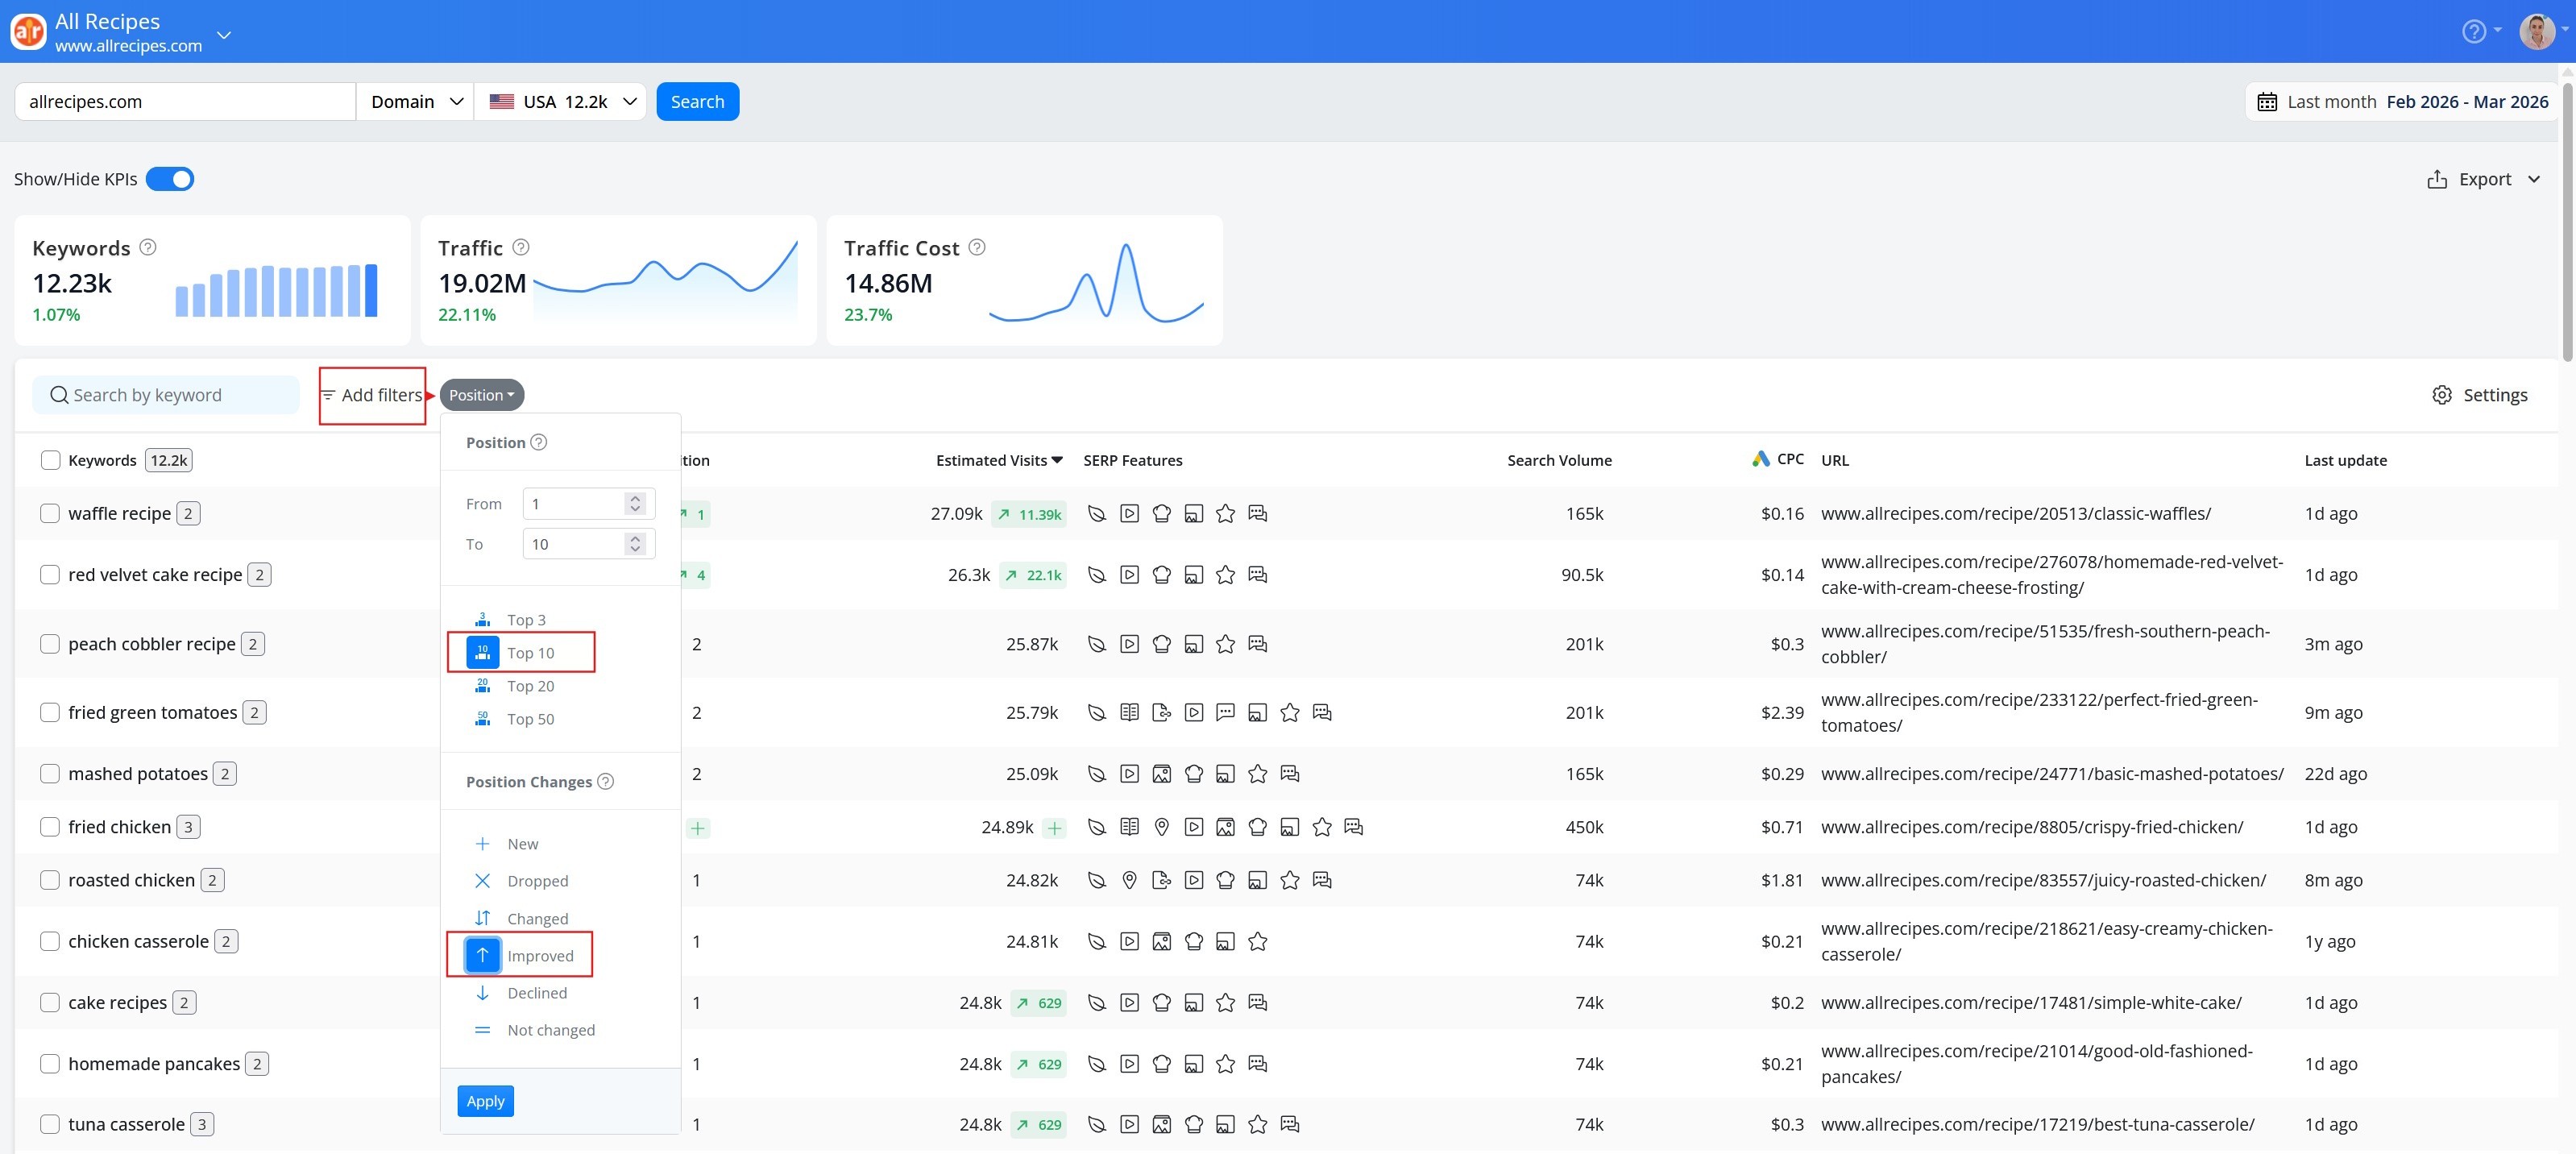Check the roasted chicken checkbox
Image resolution: width=2576 pixels, height=1154 pixels.
50,880
